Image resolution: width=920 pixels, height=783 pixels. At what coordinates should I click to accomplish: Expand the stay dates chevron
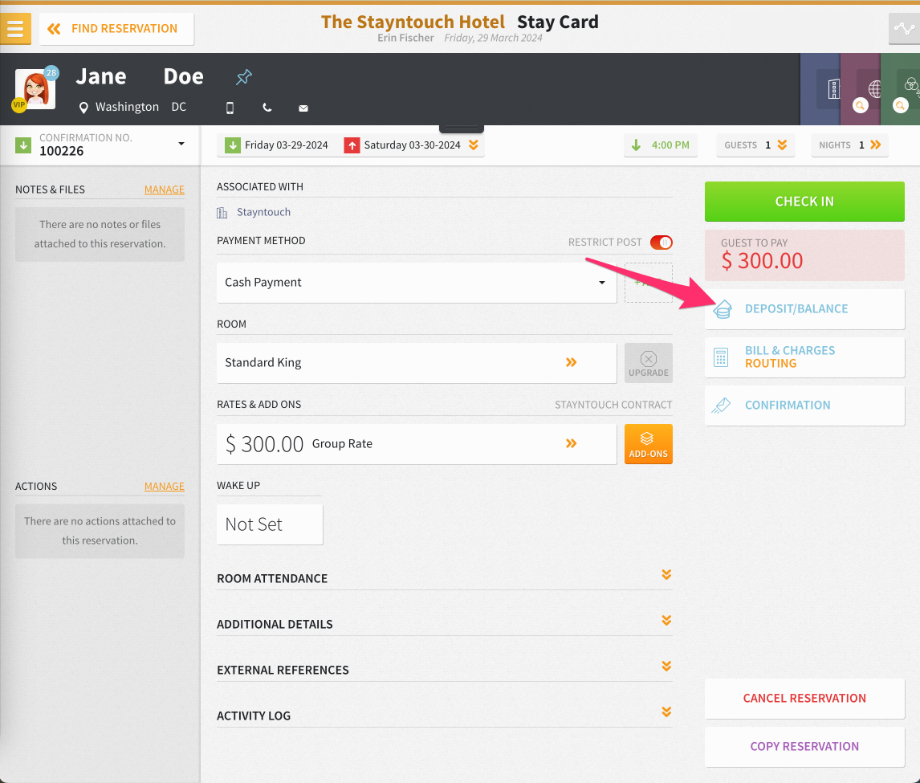[473, 145]
